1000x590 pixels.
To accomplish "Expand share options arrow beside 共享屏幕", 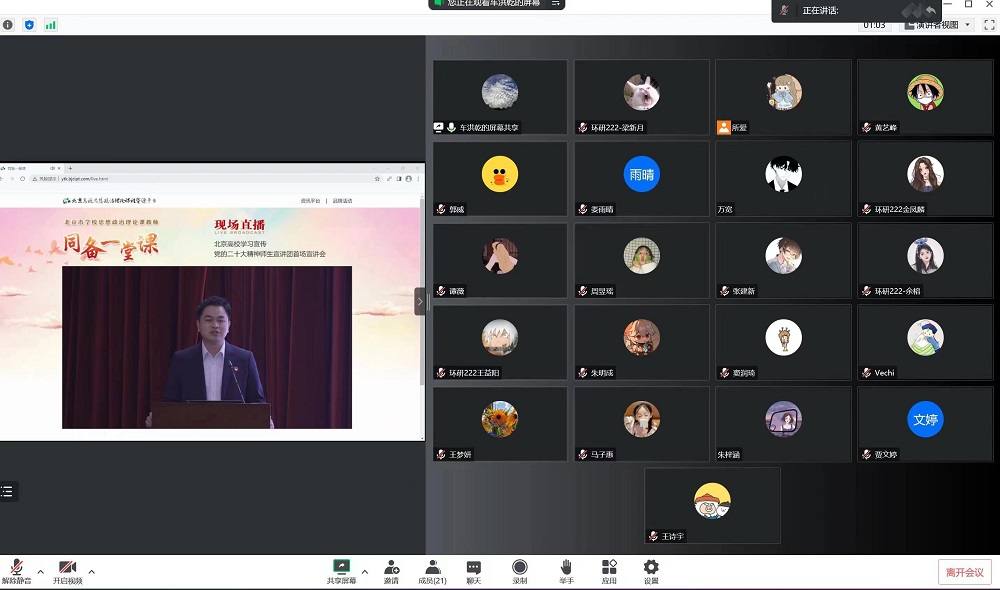I will pyautogui.click(x=365, y=572).
